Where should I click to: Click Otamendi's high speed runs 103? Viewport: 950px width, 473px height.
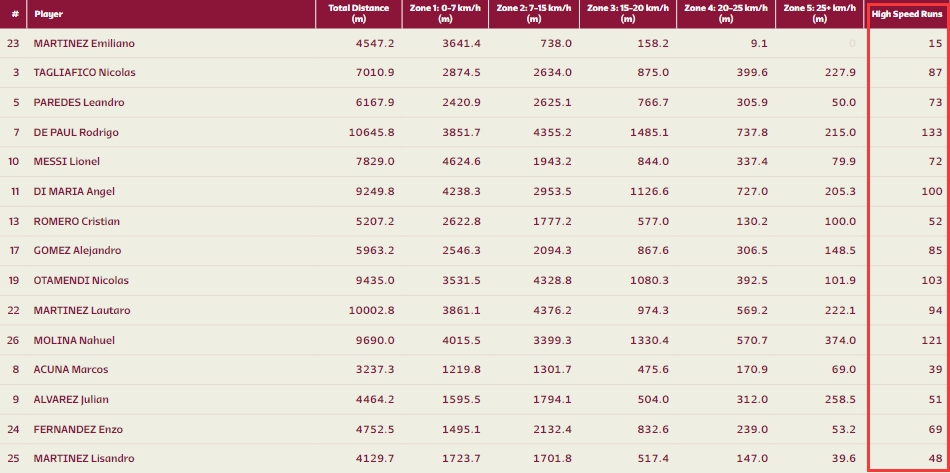(x=932, y=280)
